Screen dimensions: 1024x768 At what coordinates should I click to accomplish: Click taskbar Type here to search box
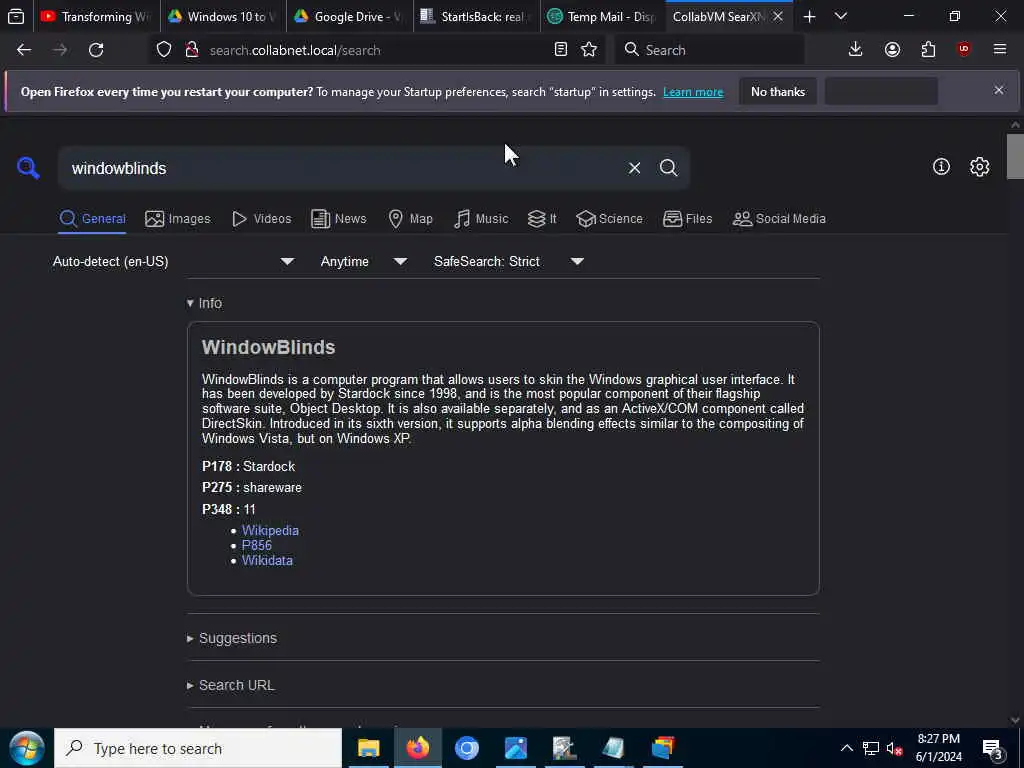click(198, 748)
